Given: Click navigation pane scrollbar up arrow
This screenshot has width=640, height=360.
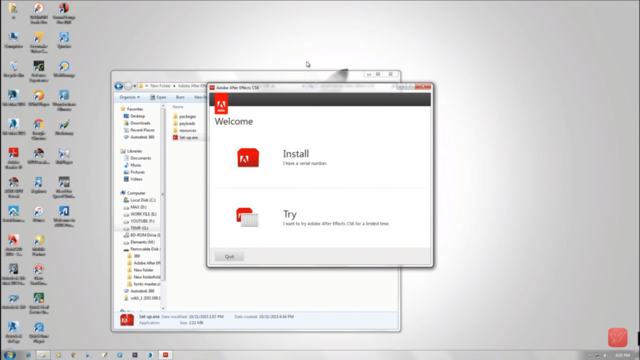Looking at the screenshot, I should pyautogui.click(x=163, y=106).
